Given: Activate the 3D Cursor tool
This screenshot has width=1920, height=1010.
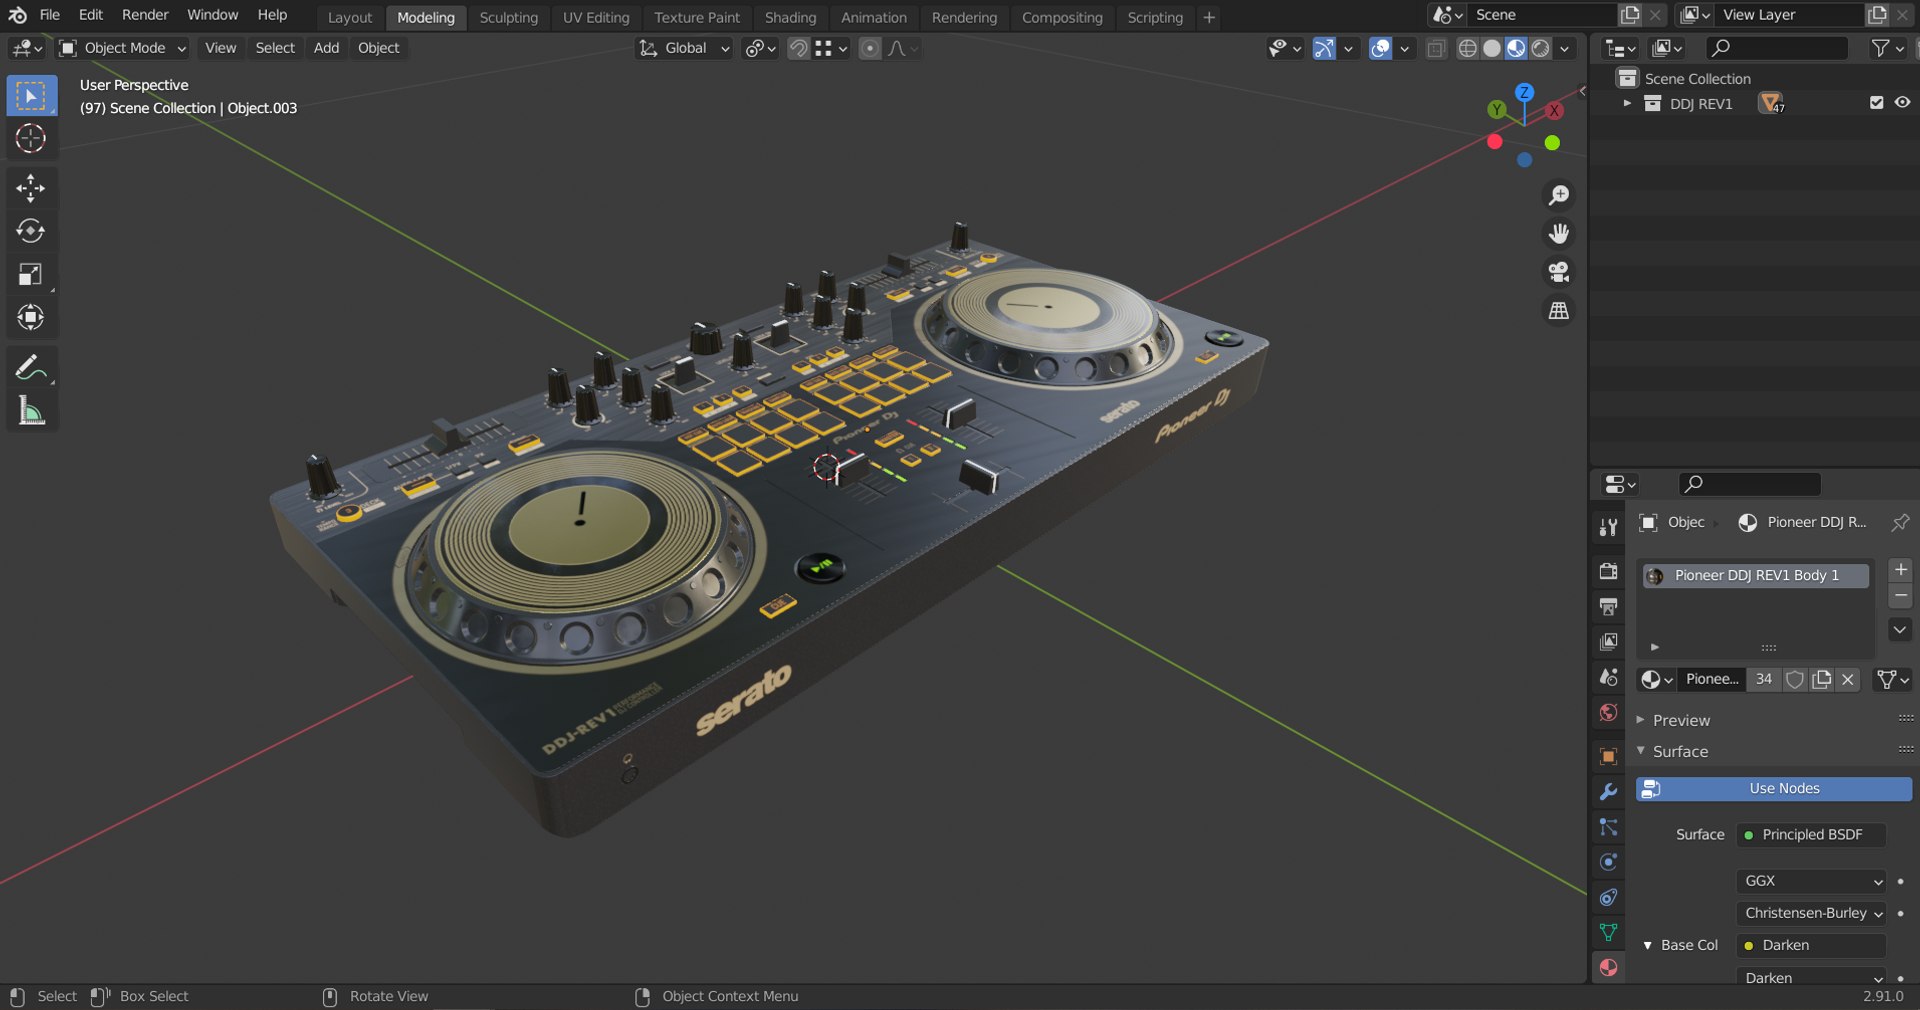Looking at the screenshot, I should tap(31, 138).
